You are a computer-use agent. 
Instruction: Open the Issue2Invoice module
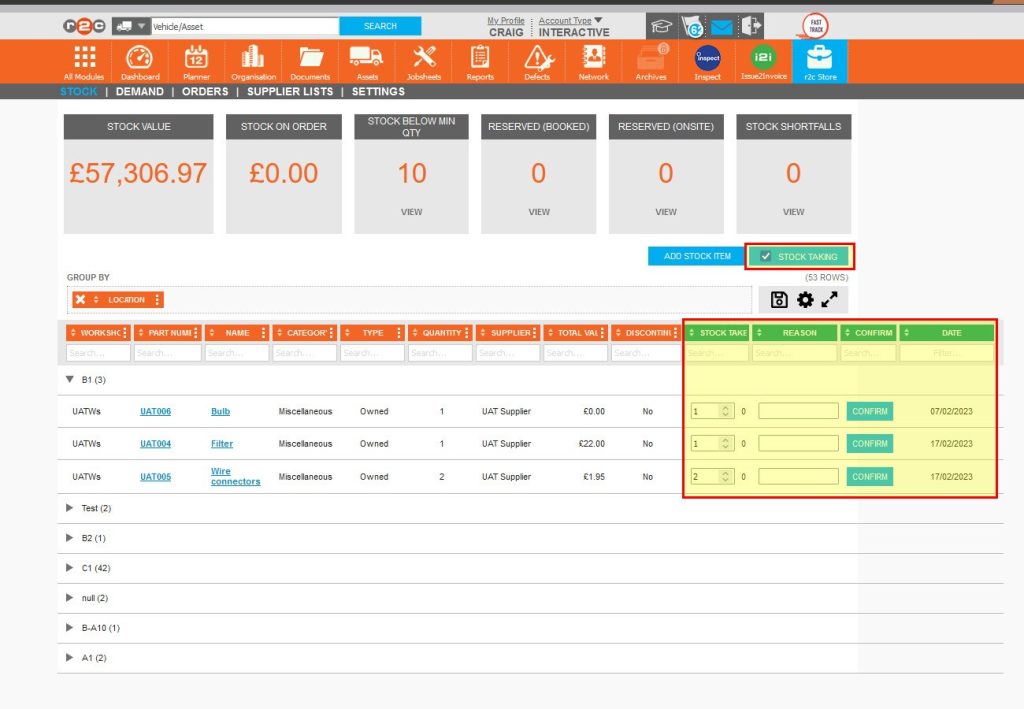click(762, 61)
